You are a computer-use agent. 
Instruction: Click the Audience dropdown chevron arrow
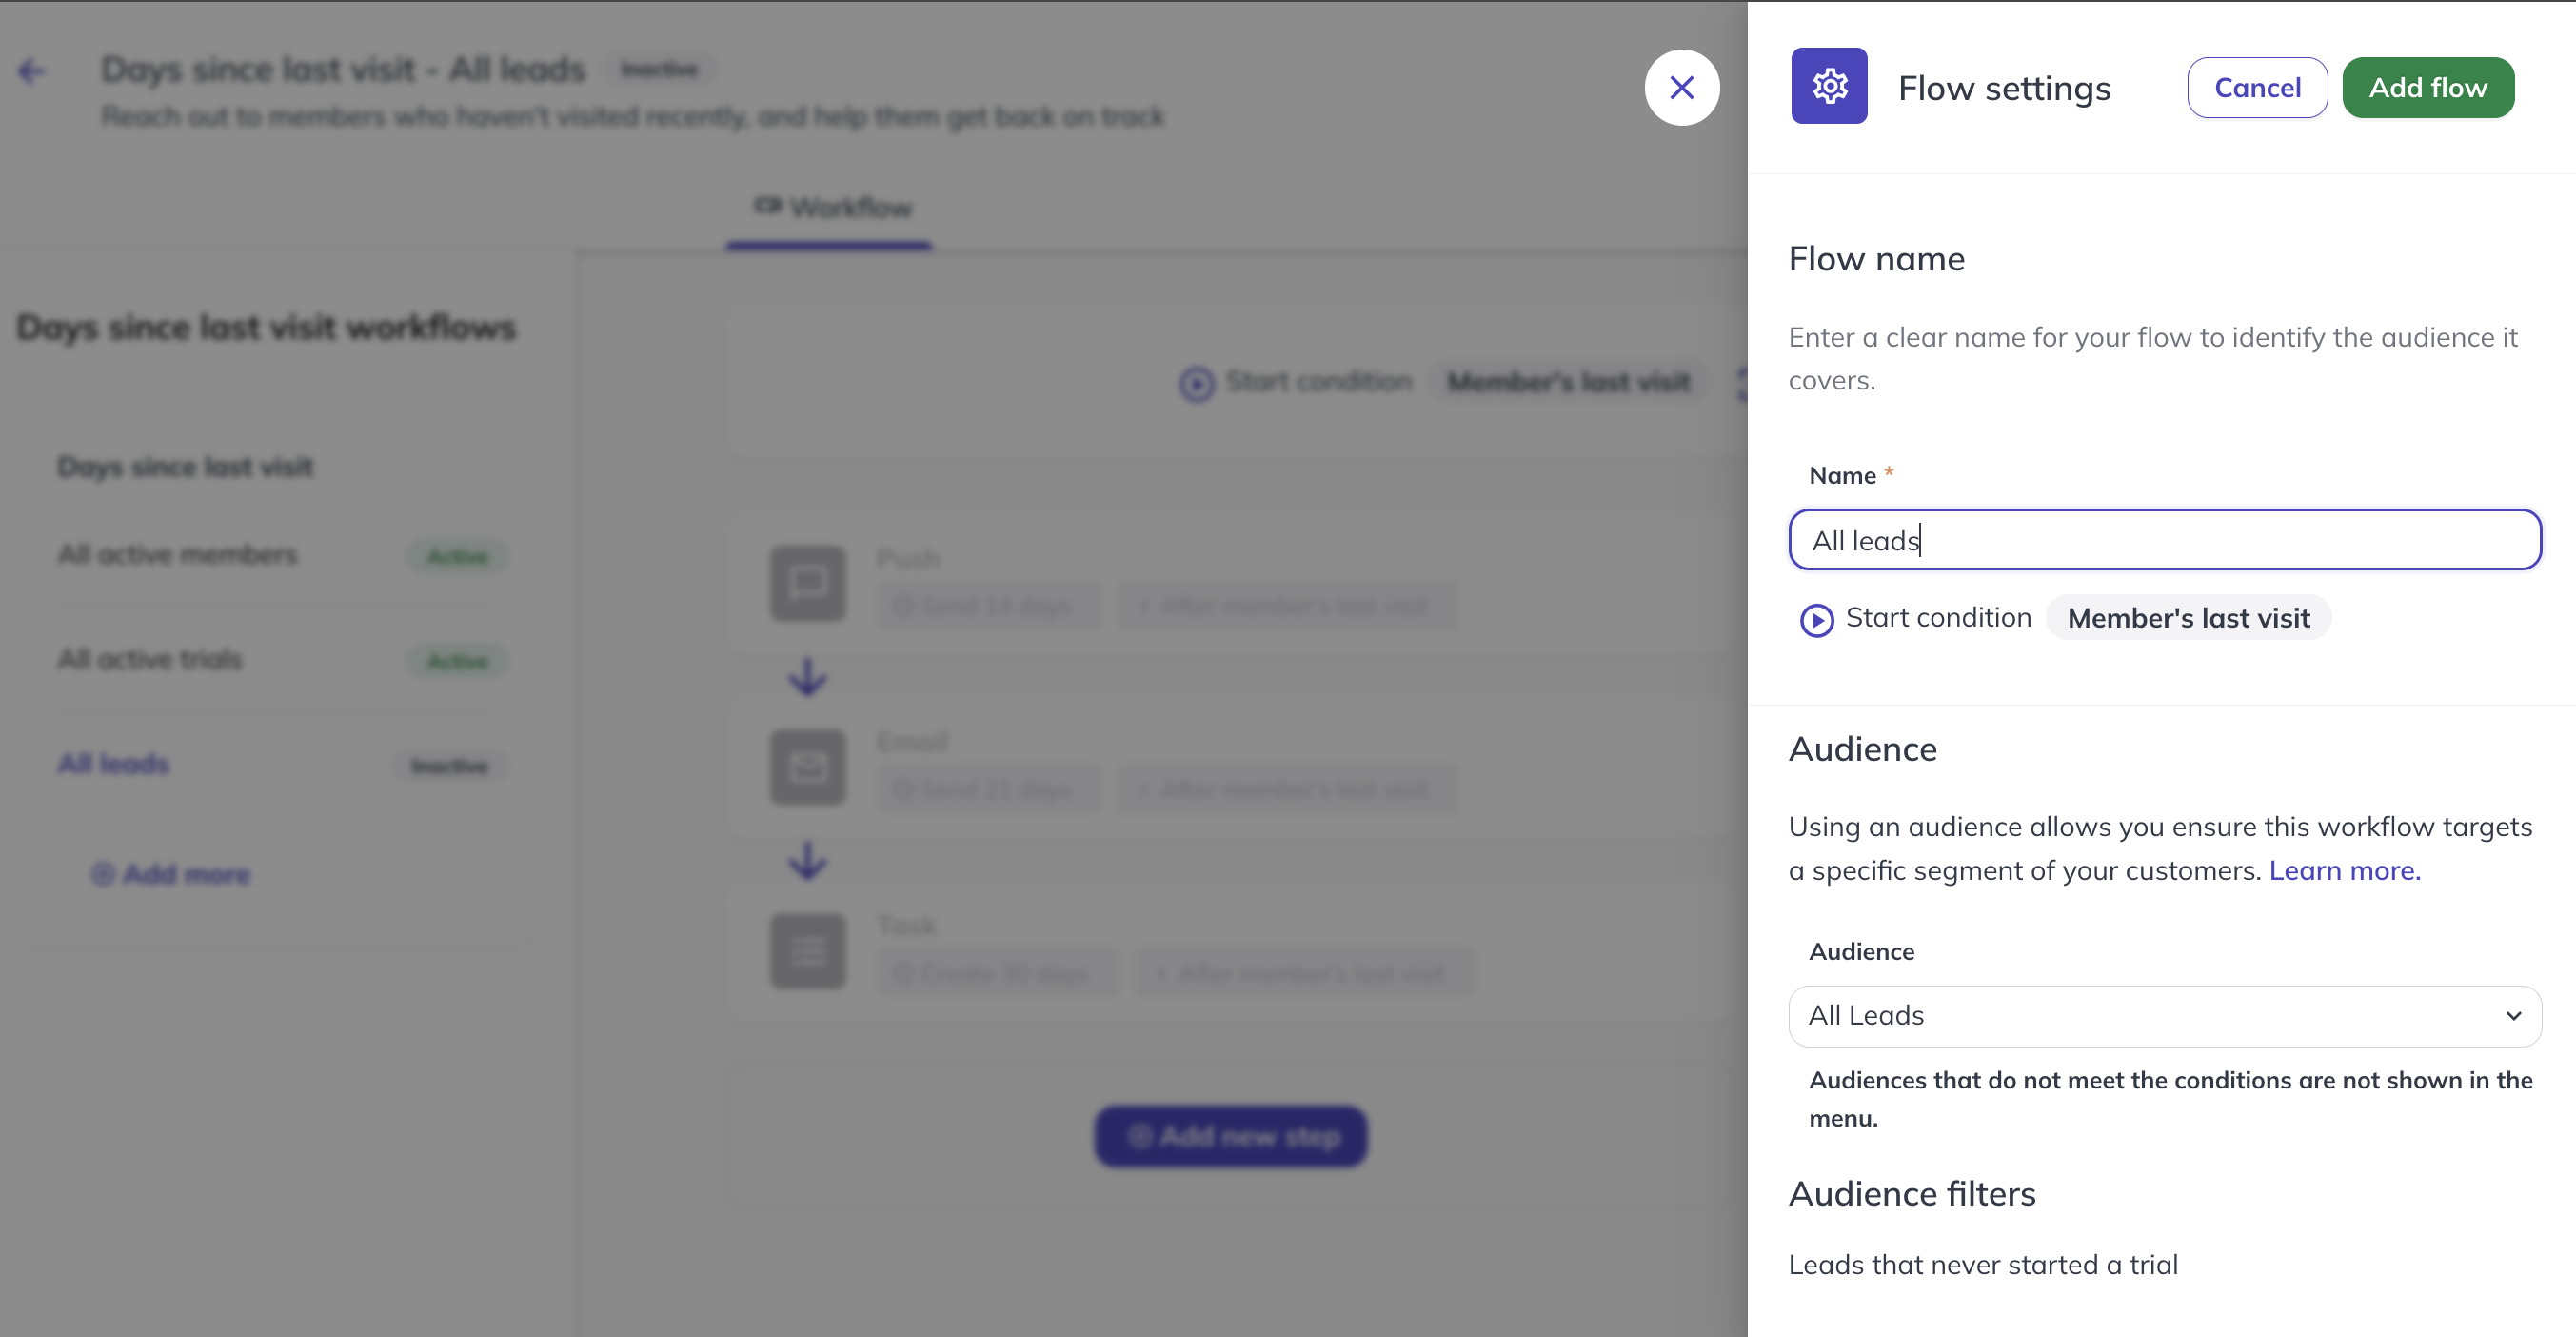click(x=2513, y=1016)
